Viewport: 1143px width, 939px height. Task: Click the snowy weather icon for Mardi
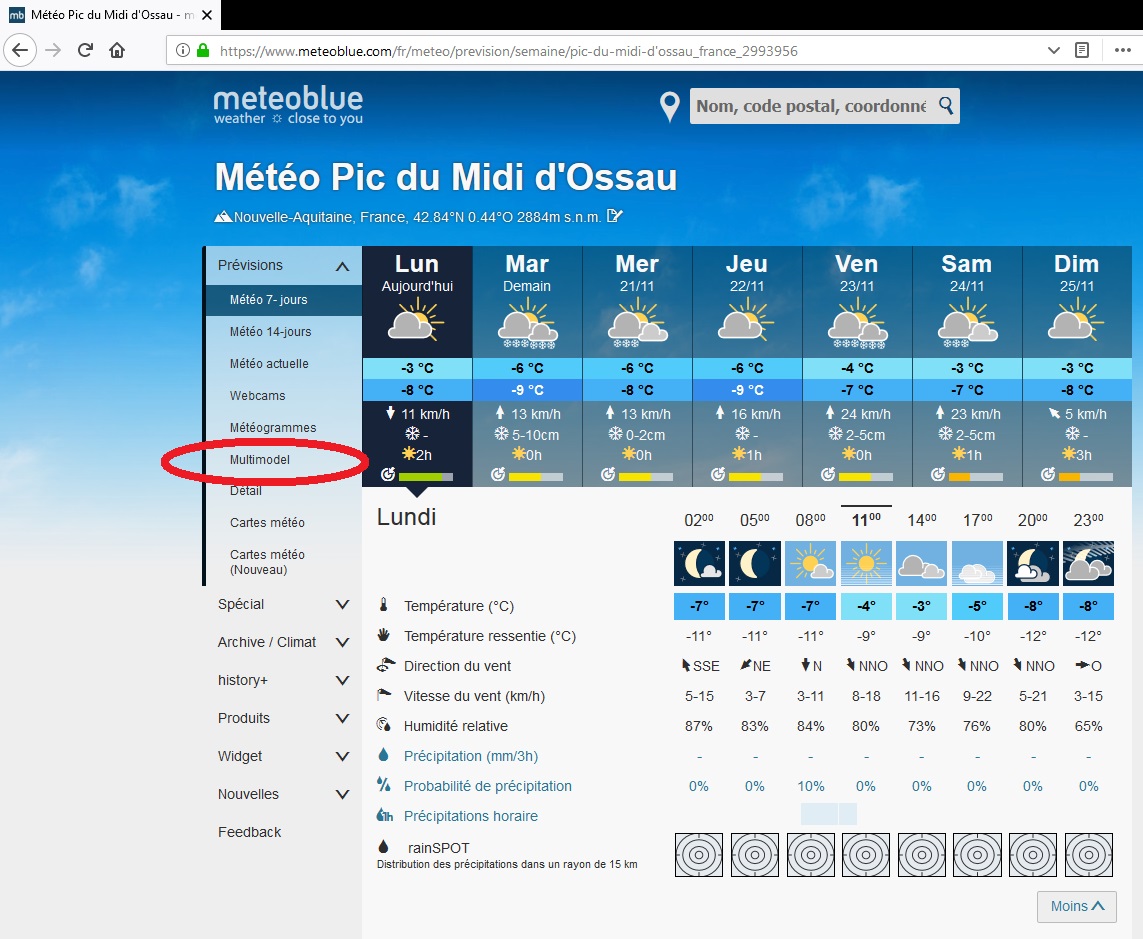click(x=527, y=326)
